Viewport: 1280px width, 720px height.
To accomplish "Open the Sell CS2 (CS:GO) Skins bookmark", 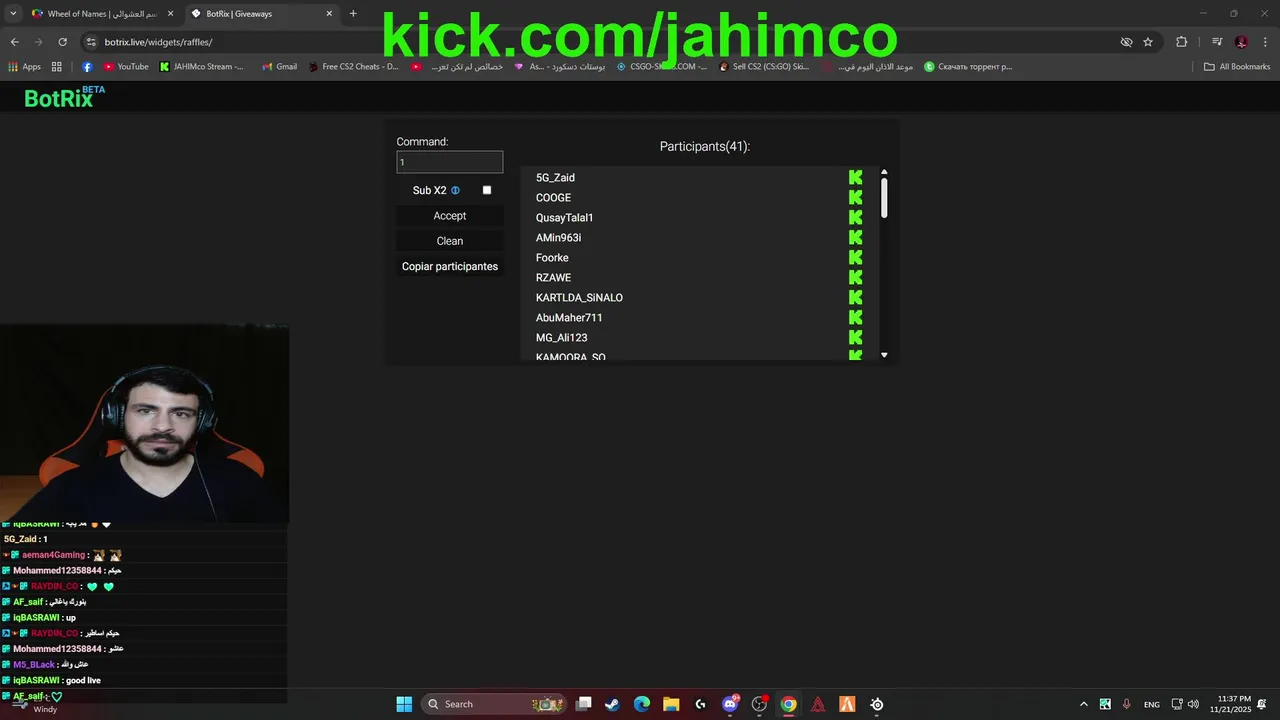I will 763,67.
